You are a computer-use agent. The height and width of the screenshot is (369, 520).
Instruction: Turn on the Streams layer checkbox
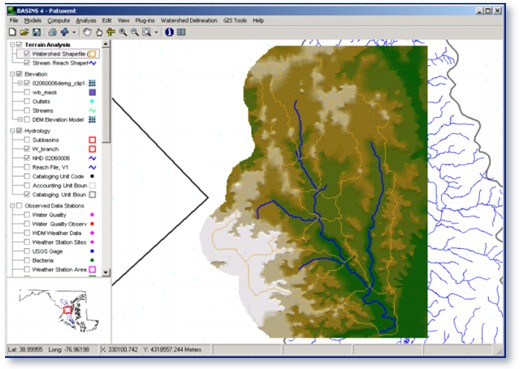pos(27,110)
